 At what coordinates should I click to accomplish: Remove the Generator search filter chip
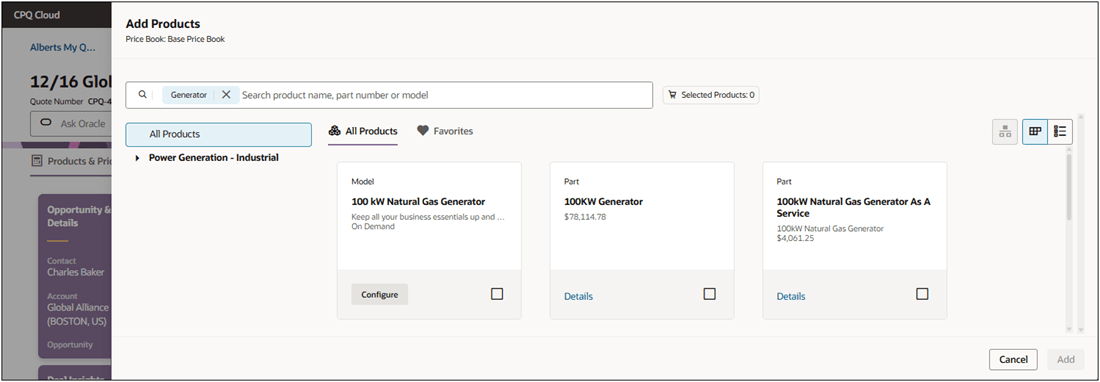(x=226, y=95)
